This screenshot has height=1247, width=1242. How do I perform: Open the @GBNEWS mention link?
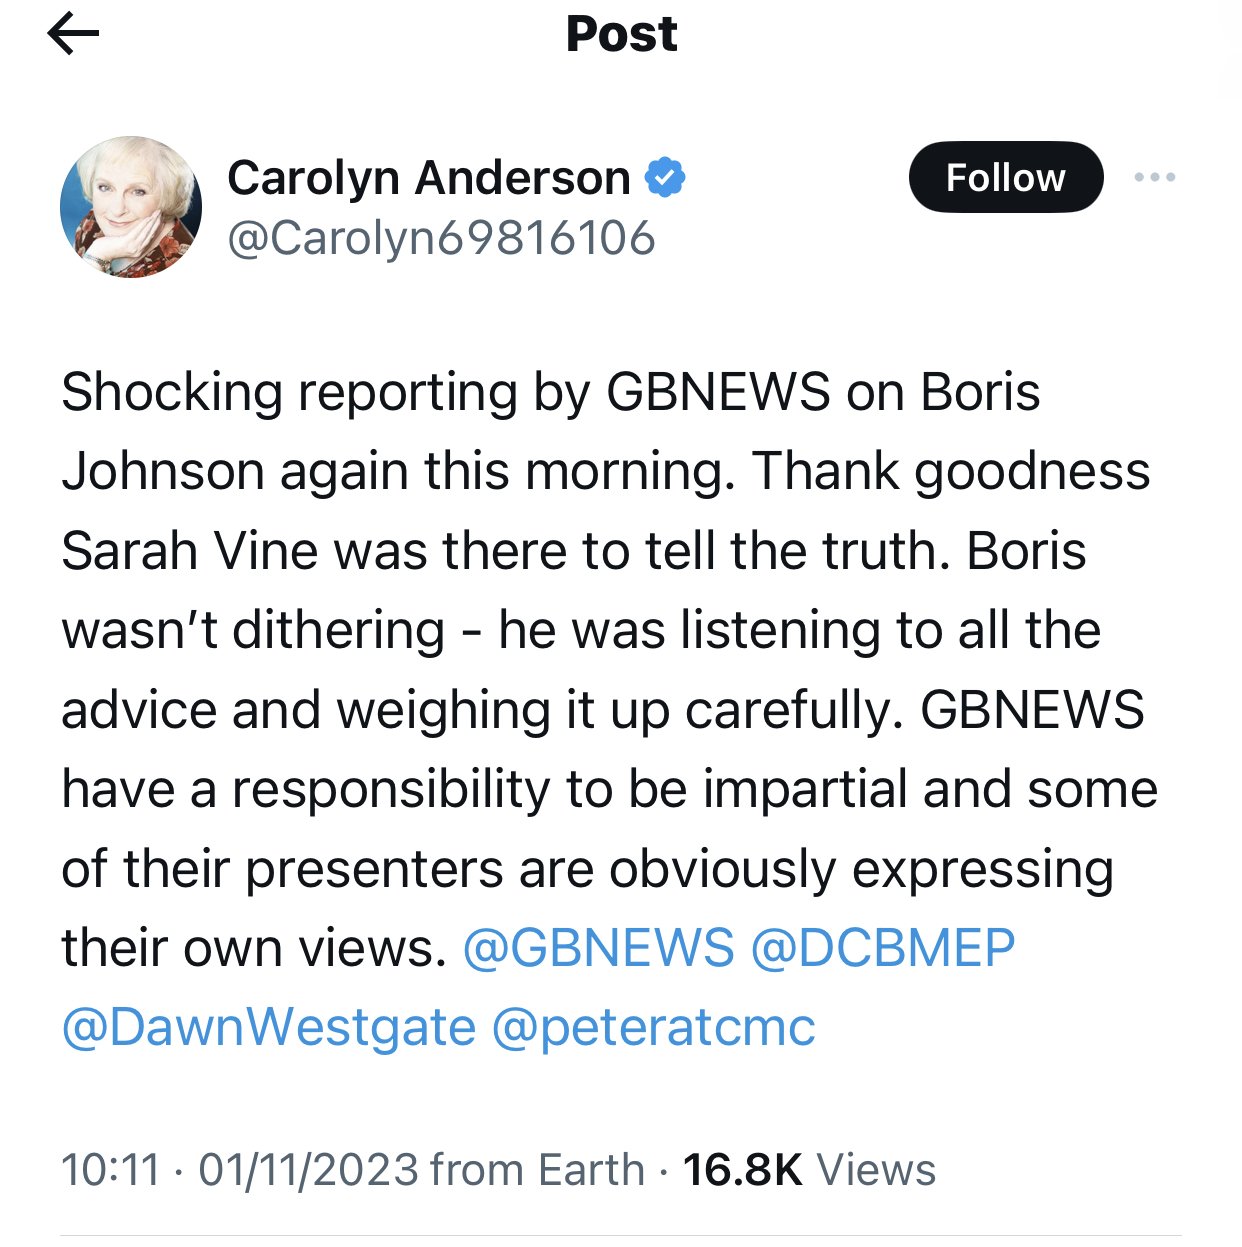coord(598,948)
